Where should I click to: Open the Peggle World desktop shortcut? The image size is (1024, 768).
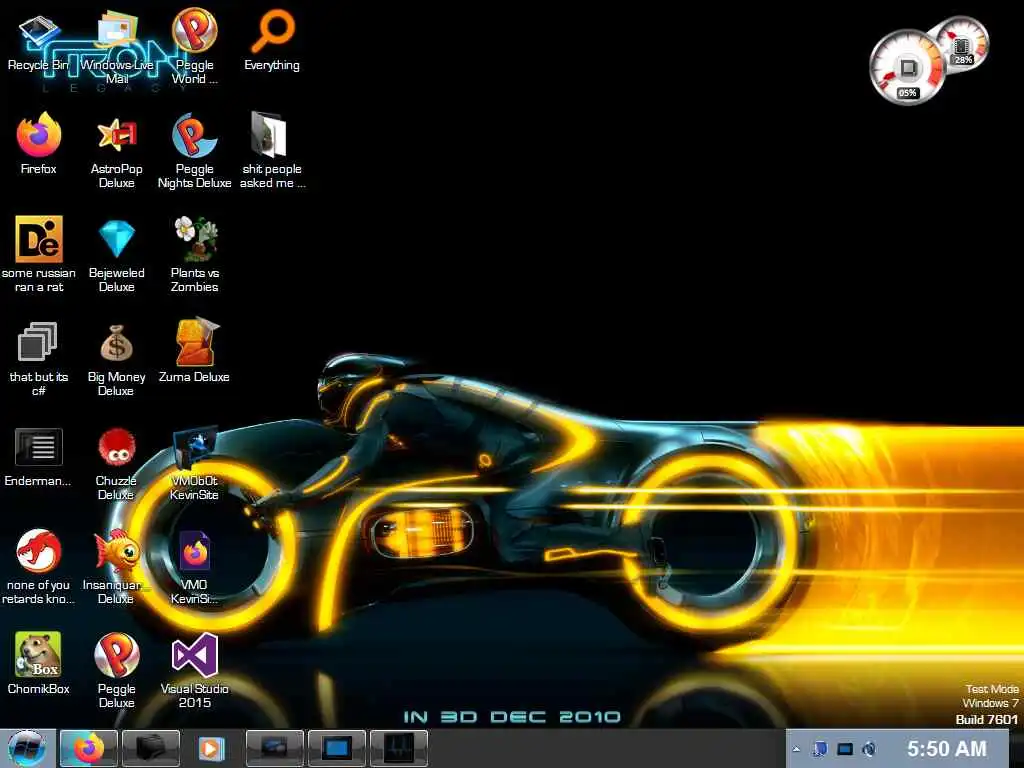(x=195, y=46)
